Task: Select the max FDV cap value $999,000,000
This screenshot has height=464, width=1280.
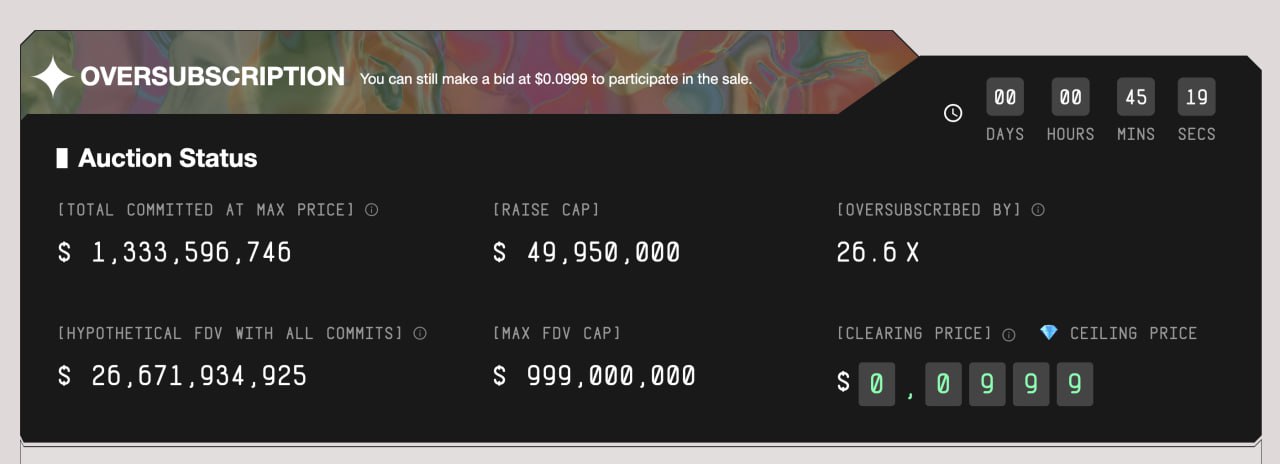Action: [x=595, y=376]
